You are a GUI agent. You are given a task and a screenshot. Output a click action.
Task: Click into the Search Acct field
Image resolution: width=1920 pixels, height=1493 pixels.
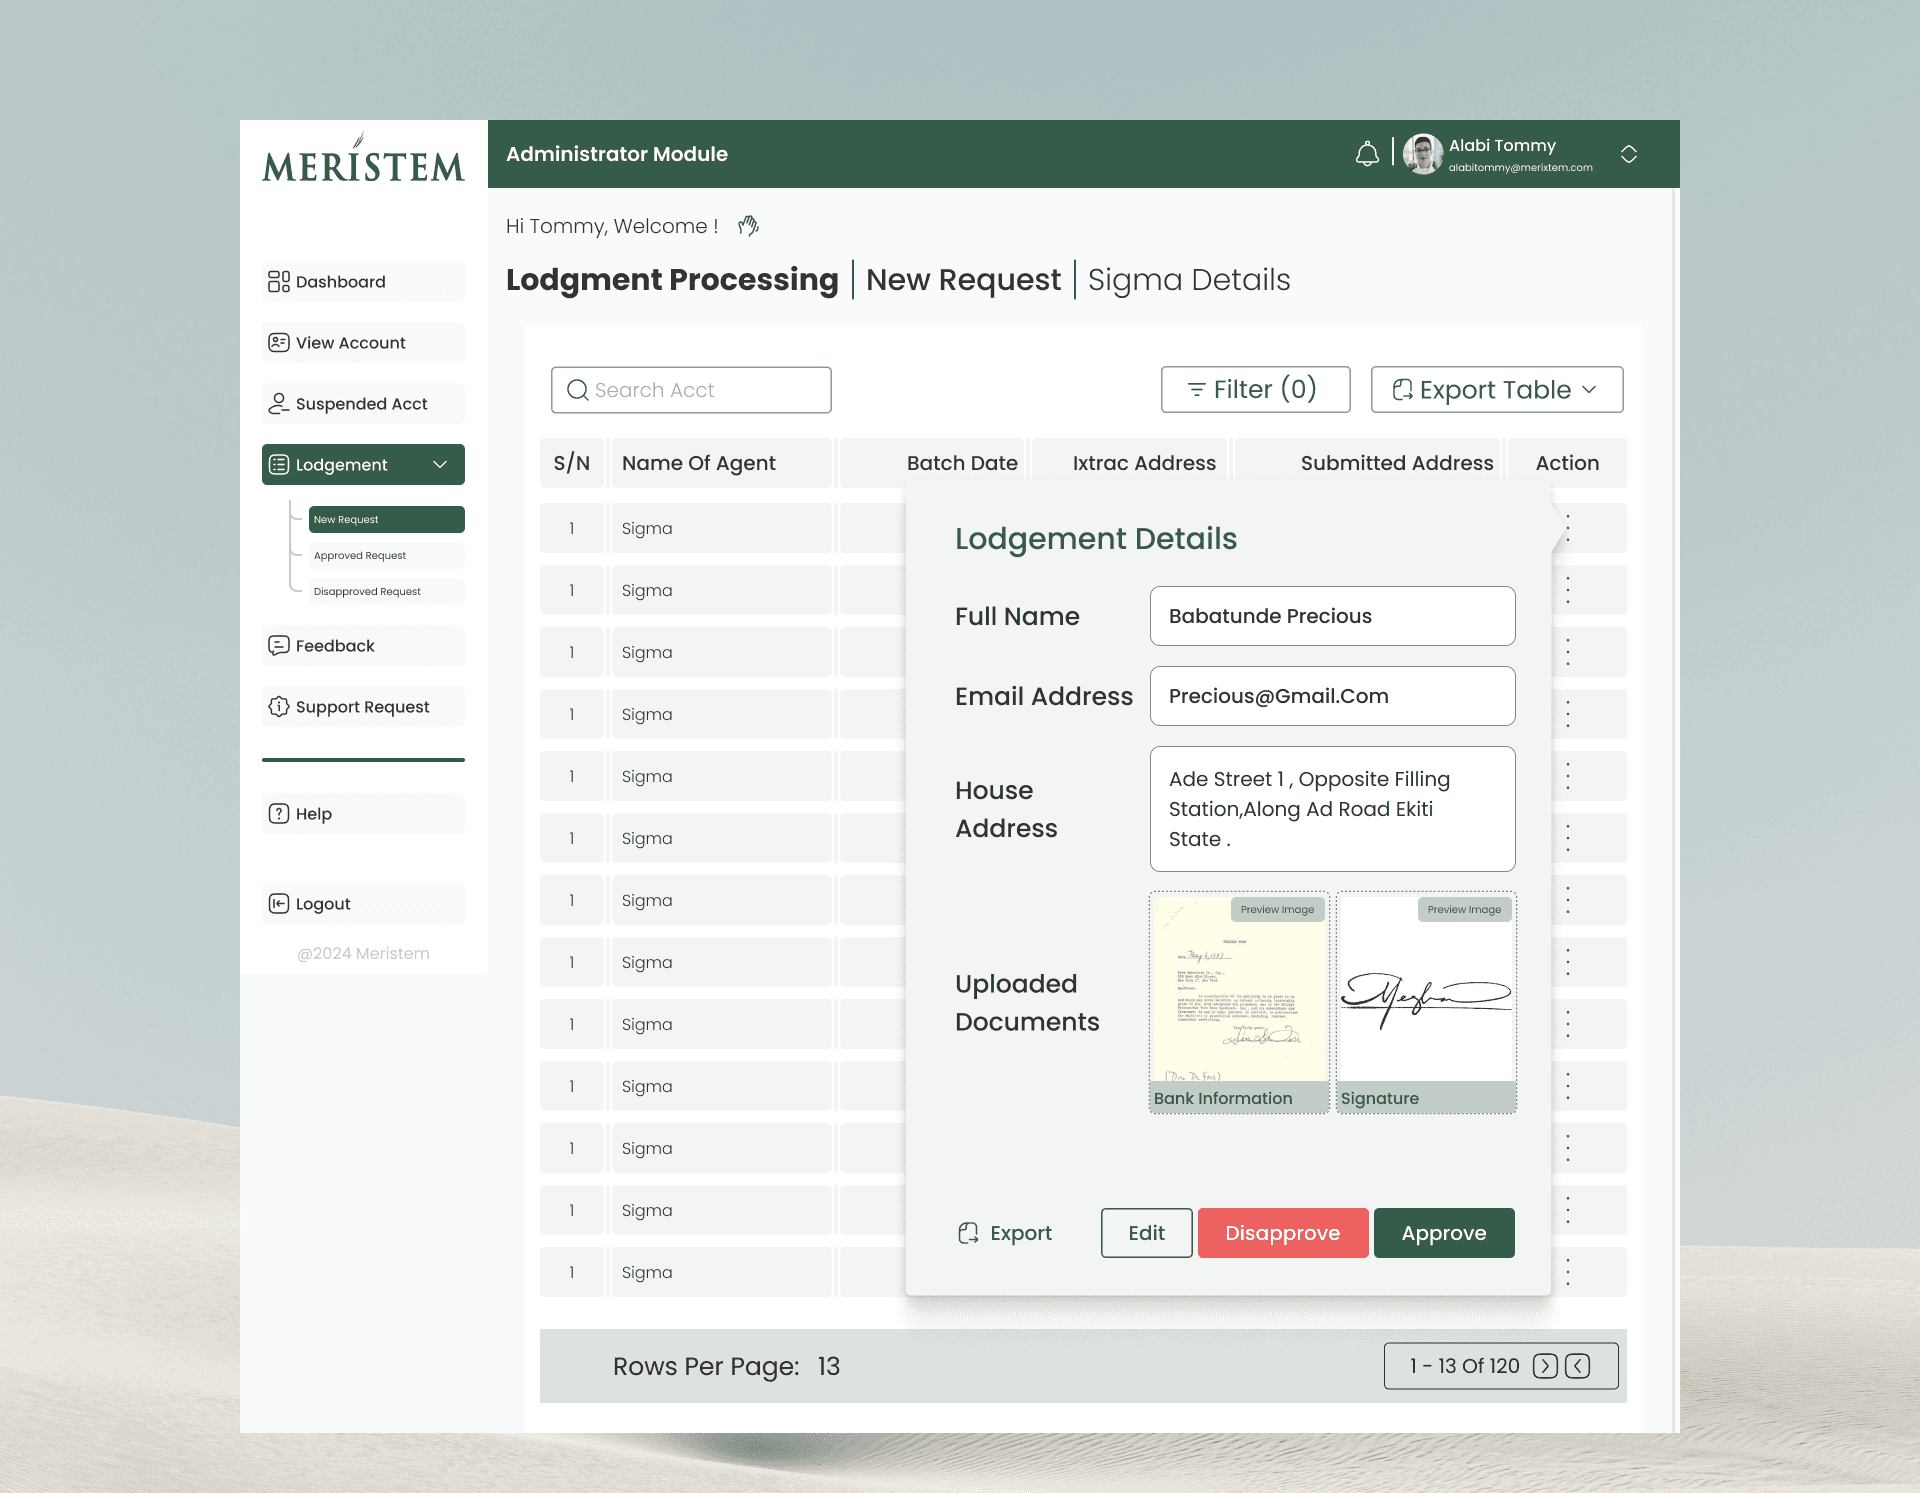coord(691,390)
